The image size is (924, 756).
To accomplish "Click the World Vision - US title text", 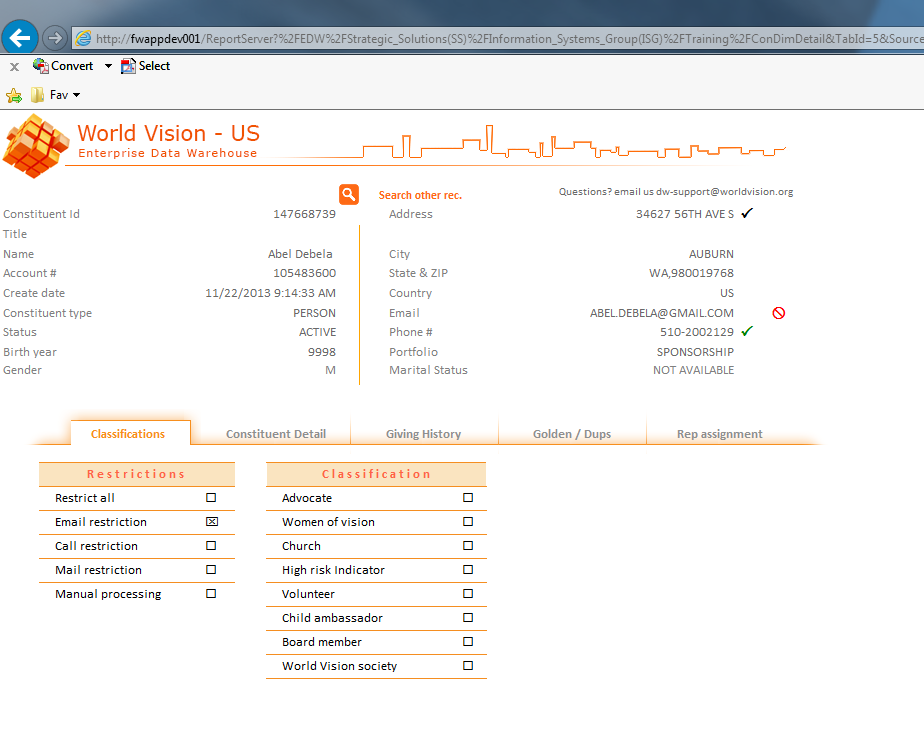I will pos(169,133).
